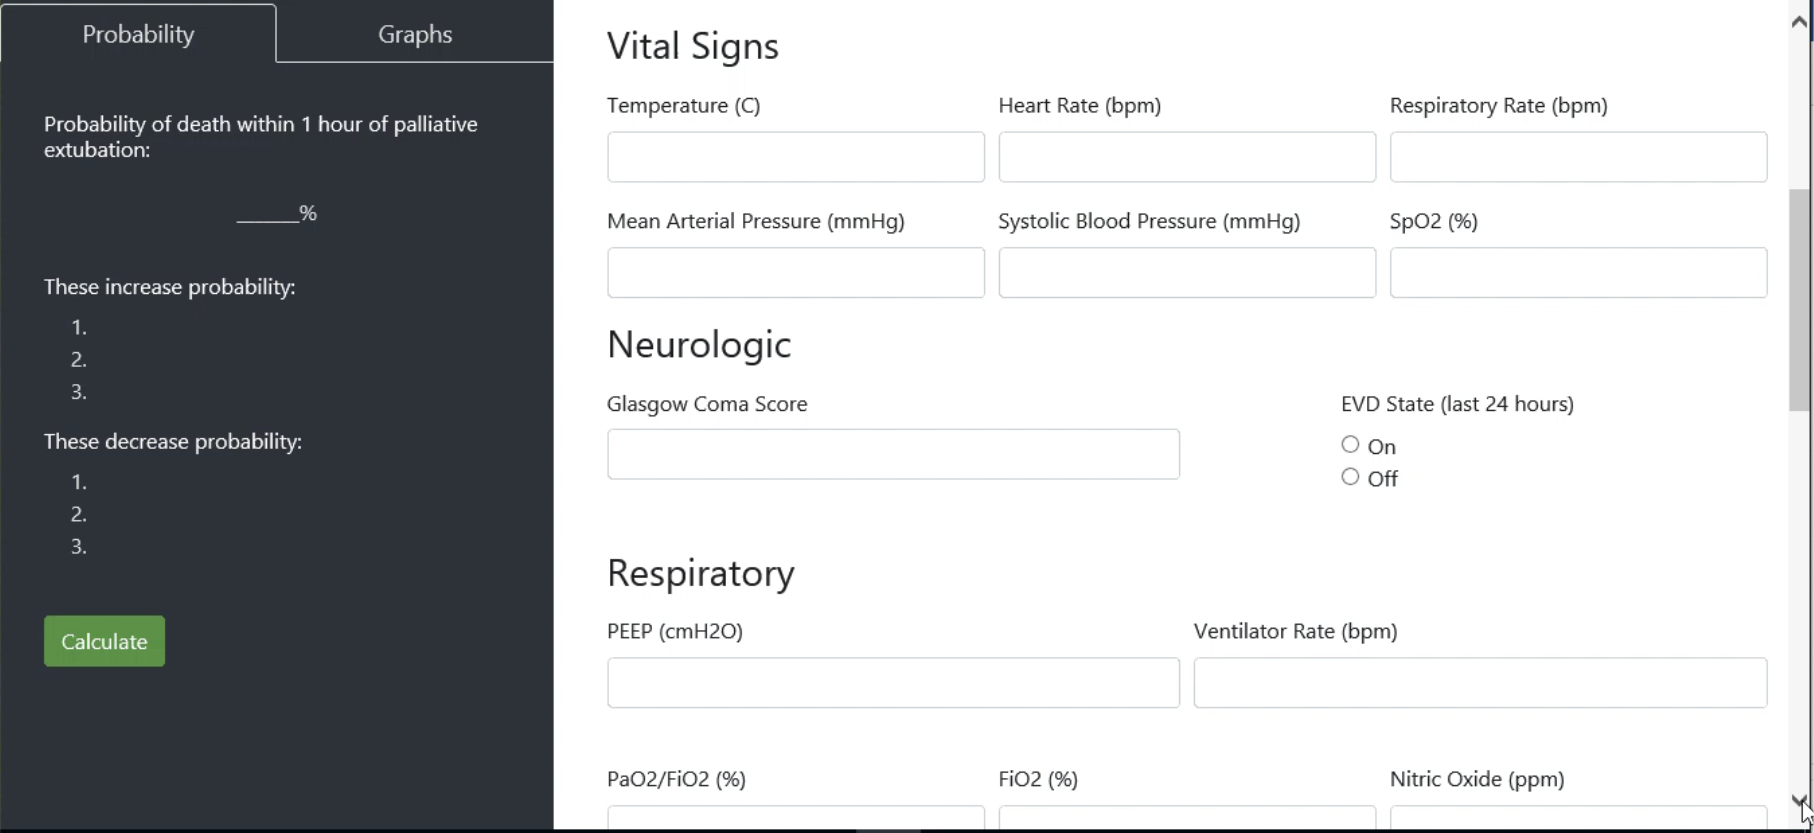Open the Probability tab

point(138,34)
